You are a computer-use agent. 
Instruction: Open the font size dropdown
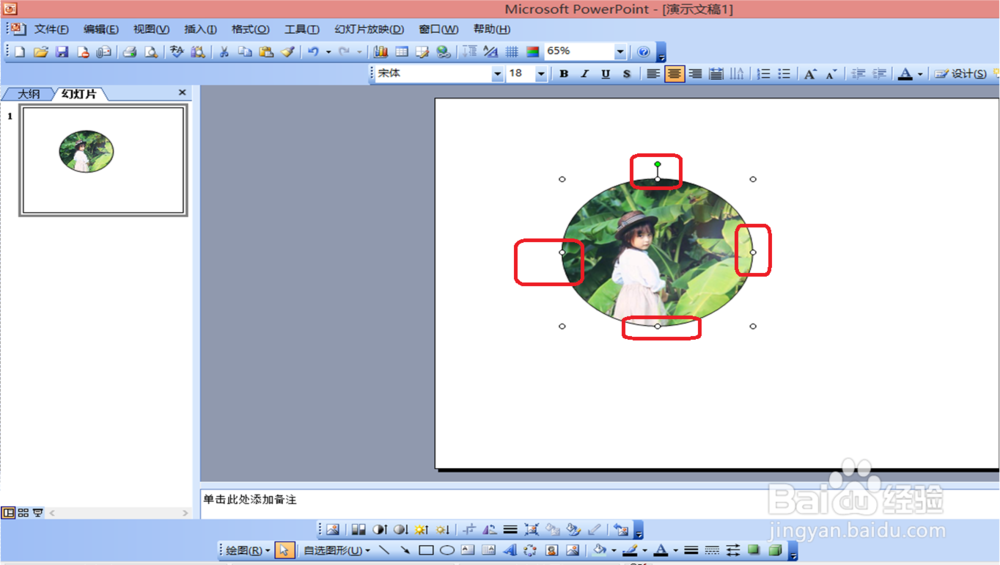(x=541, y=74)
